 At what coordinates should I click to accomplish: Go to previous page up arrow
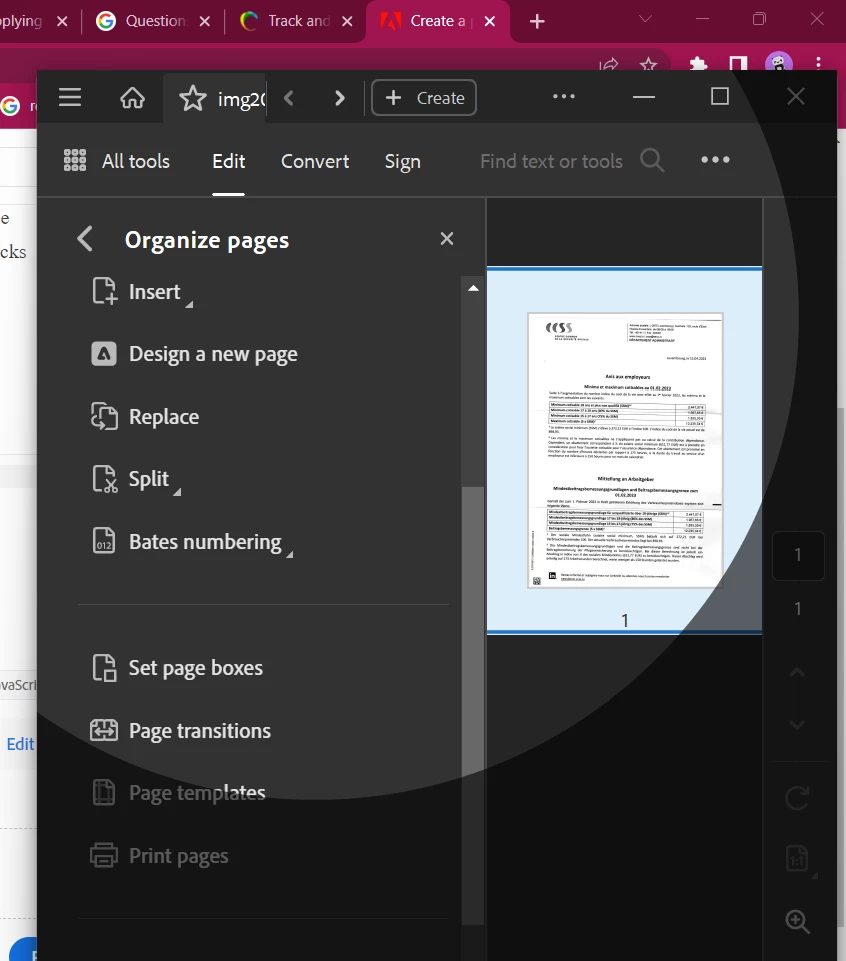pyautogui.click(x=797, y=672)
